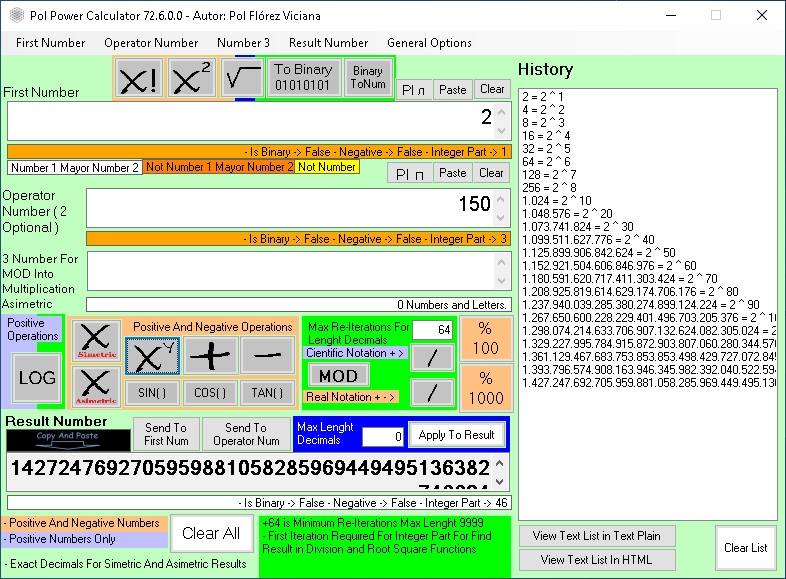Screen dimensions: 786x579
Task: Click the LOG button
Action: pos(37,377)
